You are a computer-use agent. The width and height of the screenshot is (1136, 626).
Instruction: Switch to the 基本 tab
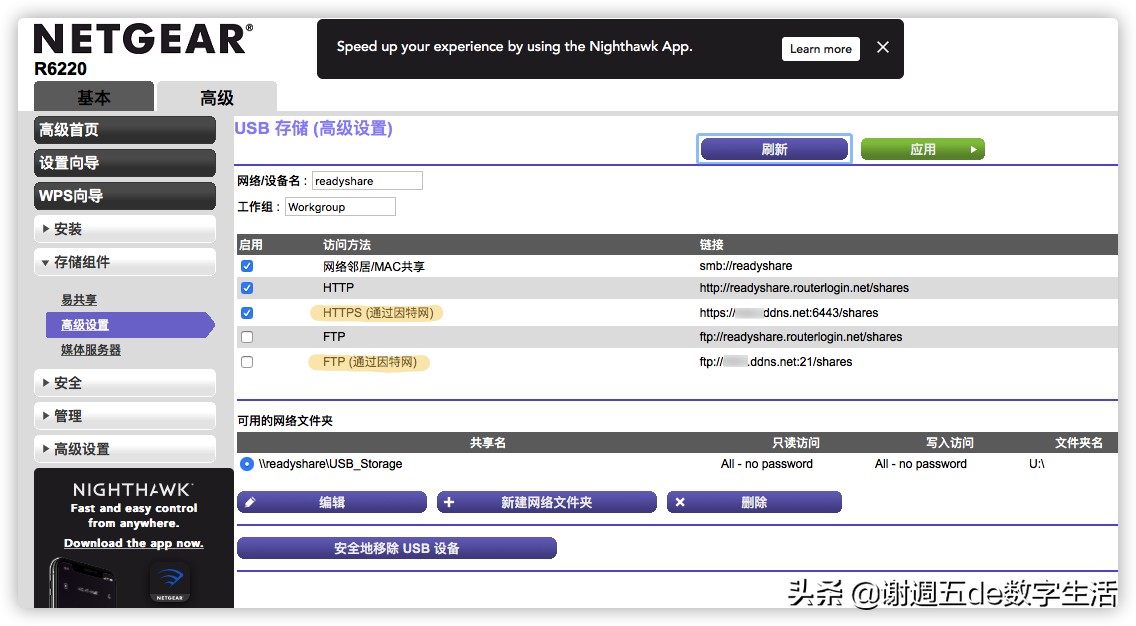tap(95, 98)
